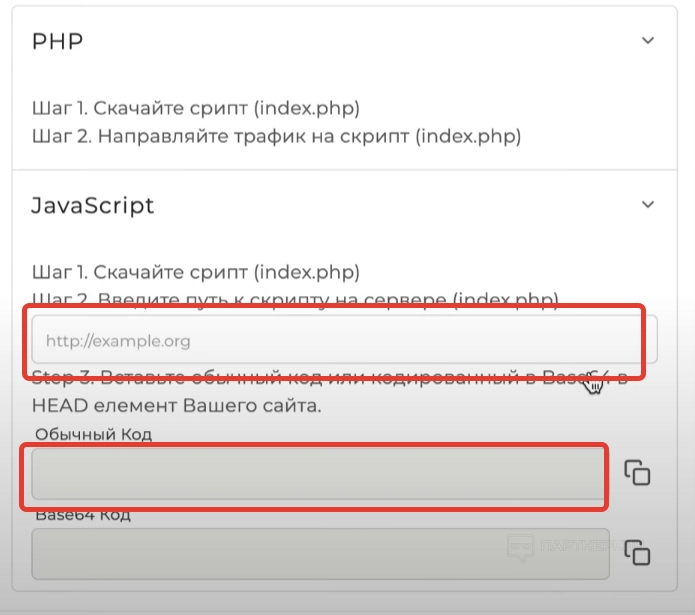
Task: Click the JavaScript accordion heading
Action: [93, 205]
